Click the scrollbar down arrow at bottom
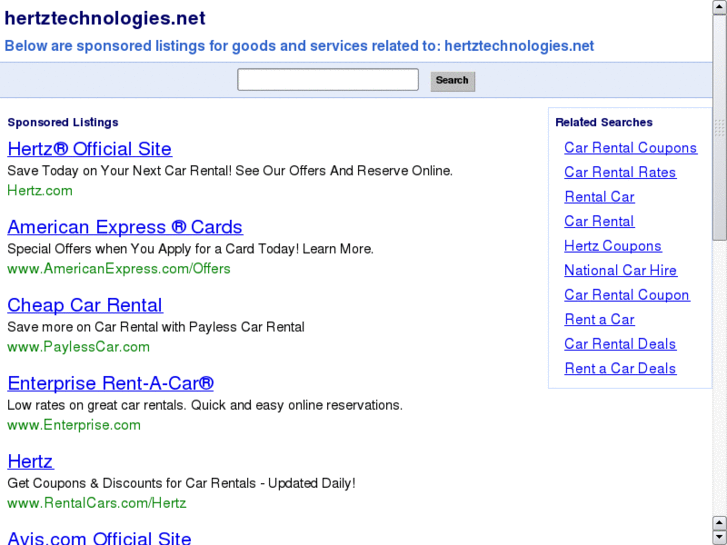Screen dimensions: 727x545 719,537
